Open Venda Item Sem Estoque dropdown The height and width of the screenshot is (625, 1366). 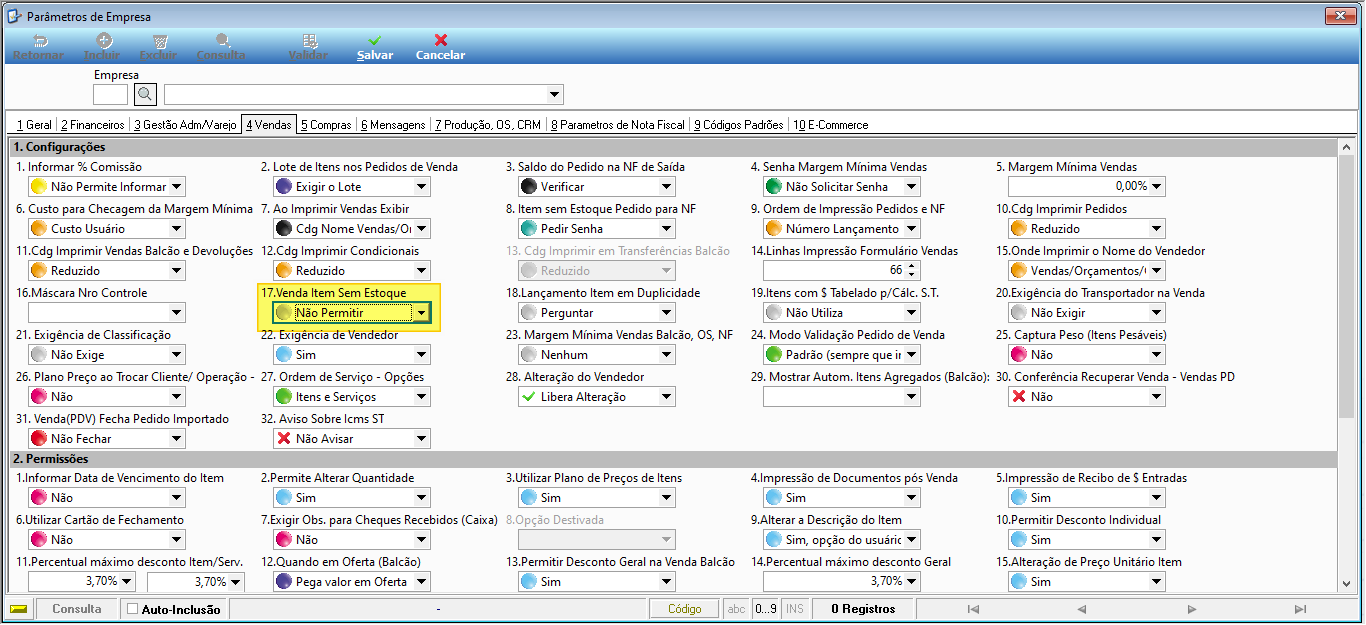422,313
